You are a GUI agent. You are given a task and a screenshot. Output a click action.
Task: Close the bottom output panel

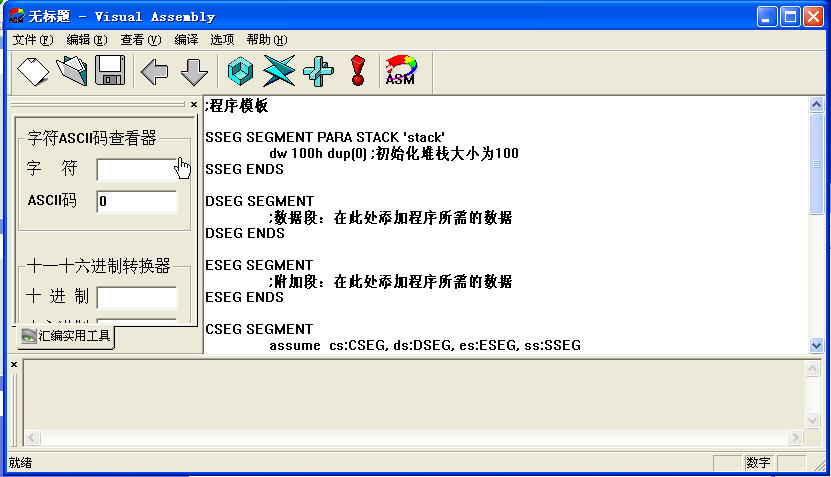14,365
